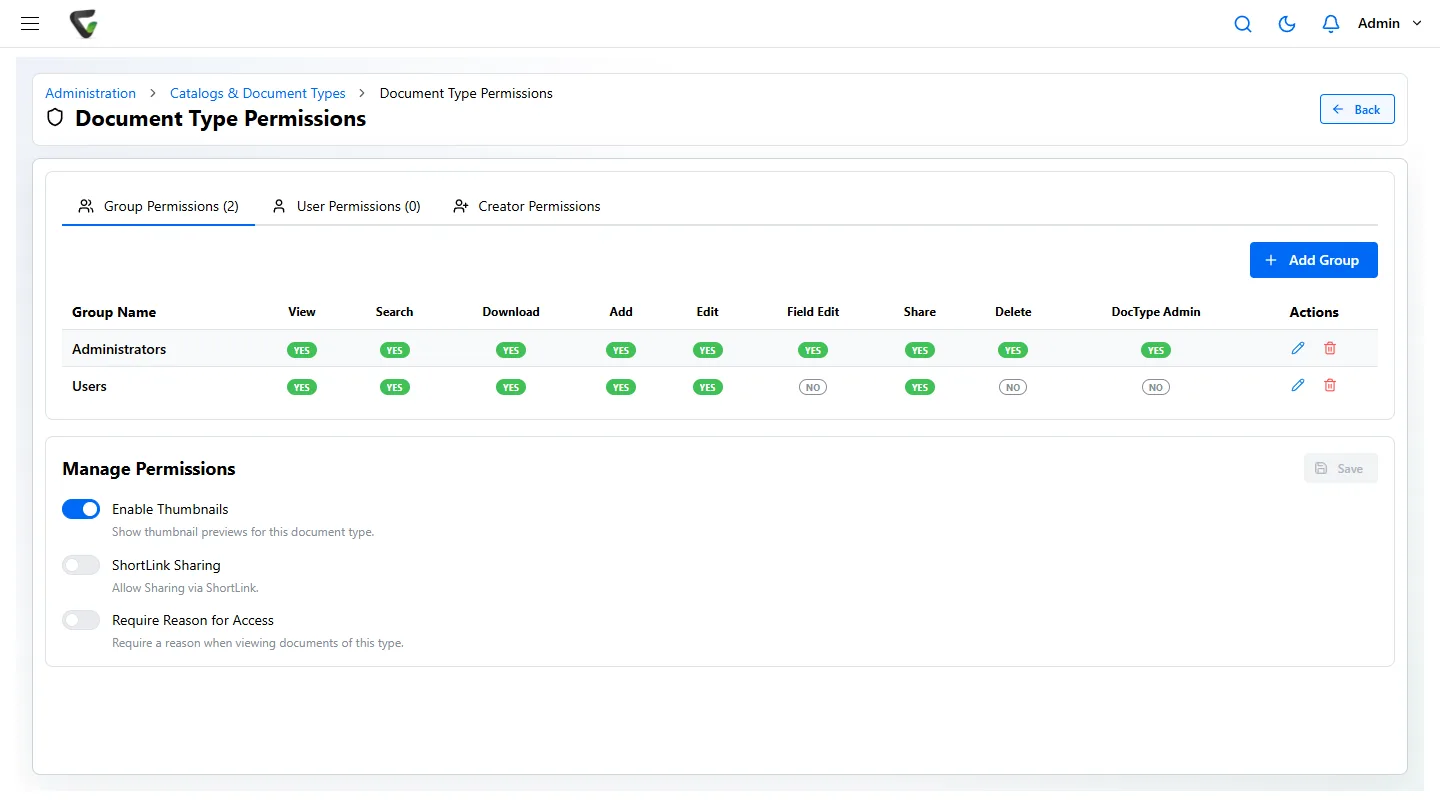Click the Actions column header

(1314, 312)
